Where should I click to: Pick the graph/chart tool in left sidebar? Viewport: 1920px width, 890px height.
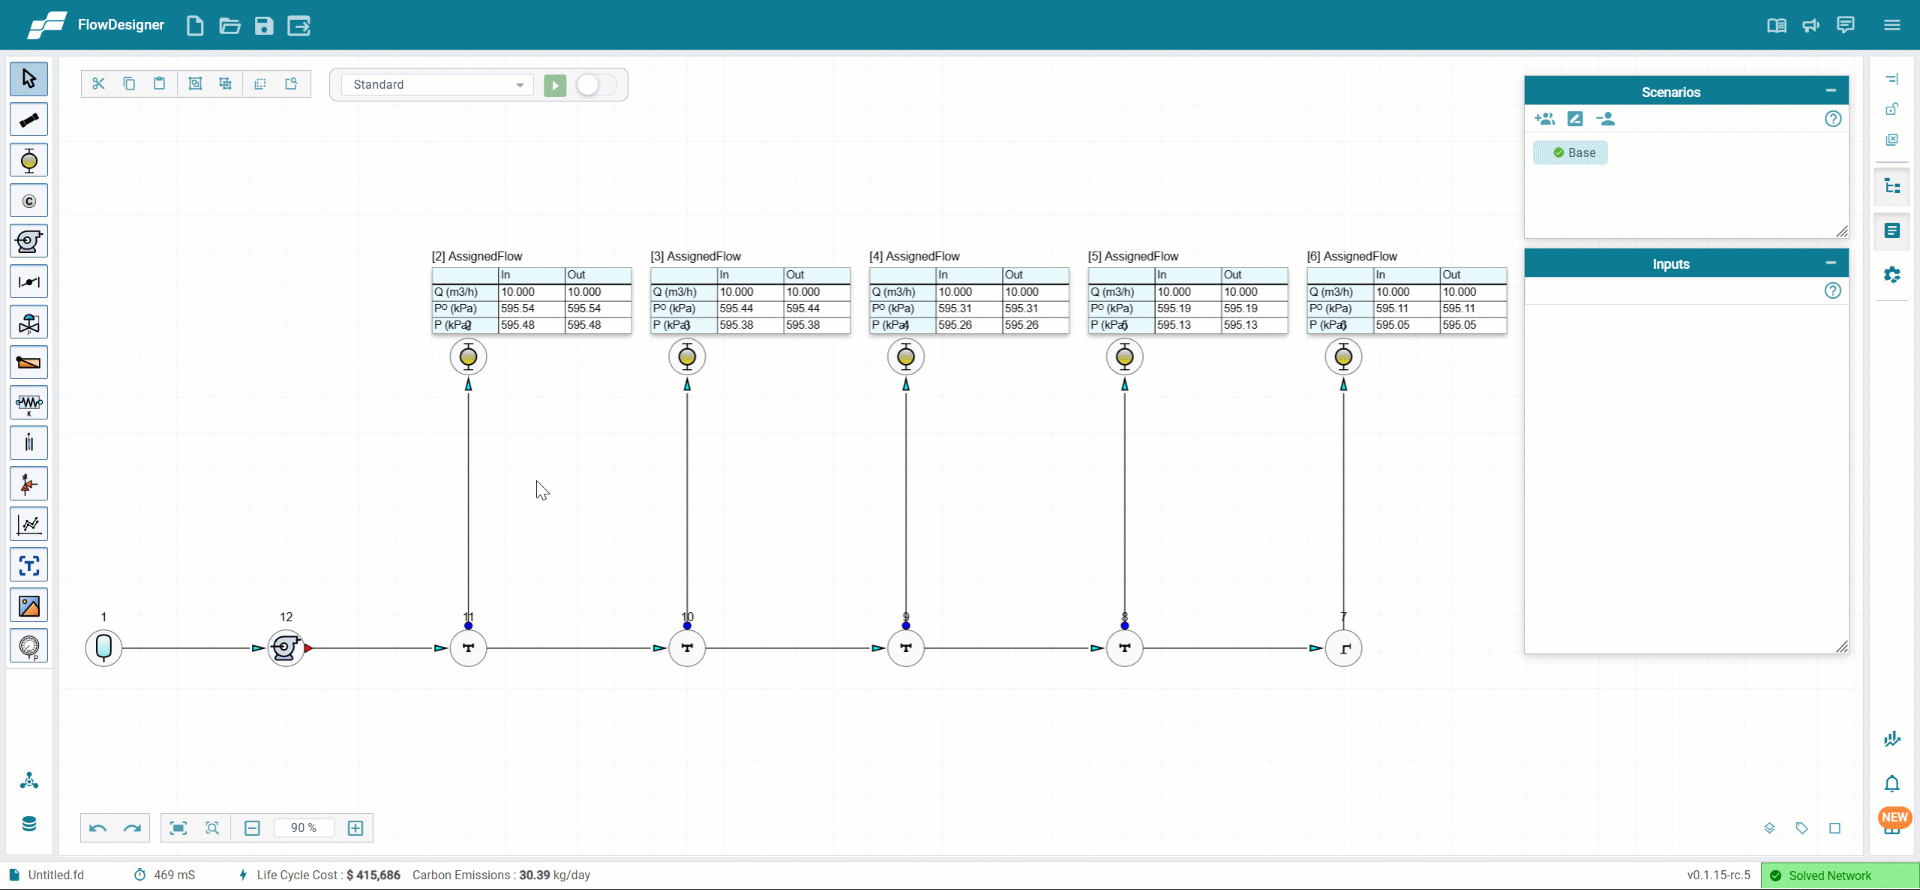coord(29,525)
